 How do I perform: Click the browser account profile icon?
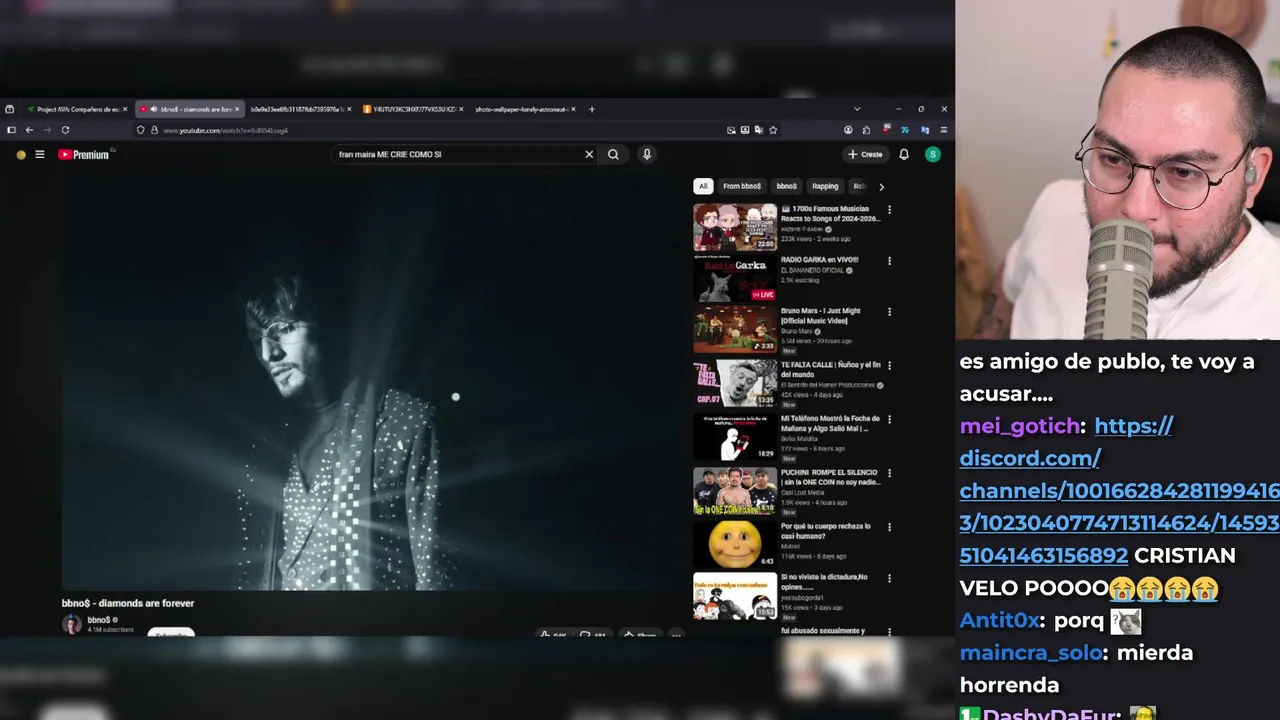pos(848,130)
